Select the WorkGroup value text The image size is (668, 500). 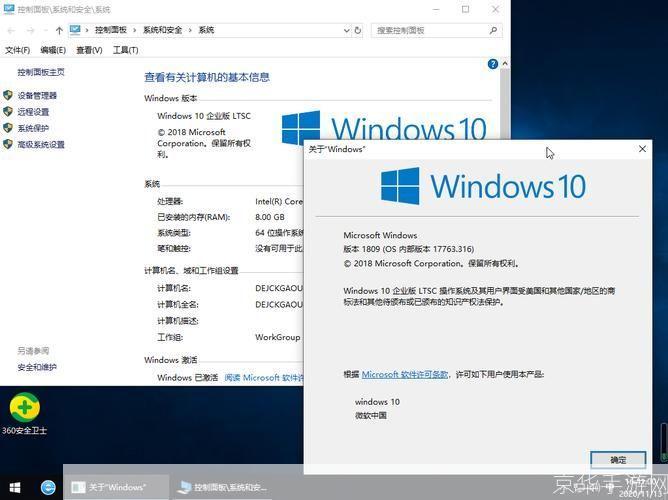click(x=278, y=337)
